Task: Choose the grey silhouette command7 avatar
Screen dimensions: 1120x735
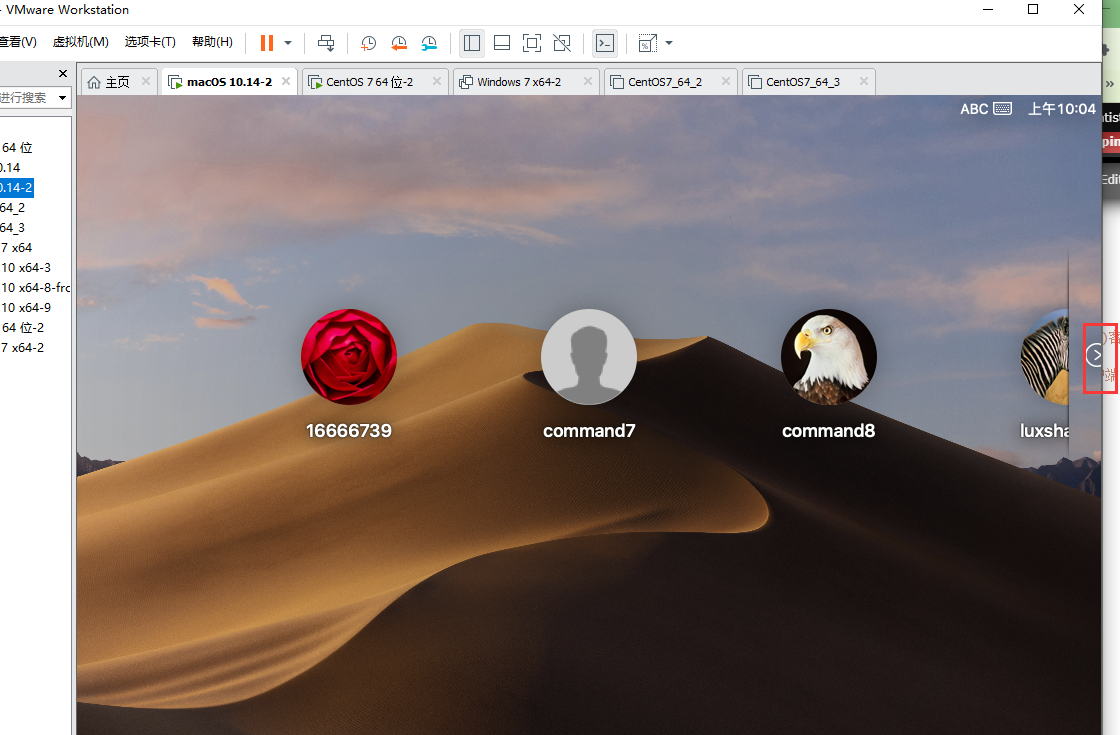Action: point(589,356)
